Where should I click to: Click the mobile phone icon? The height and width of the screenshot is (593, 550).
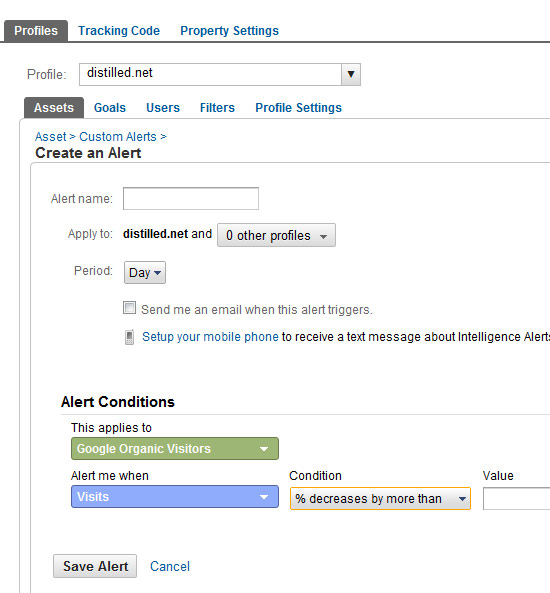click(129, 337)
